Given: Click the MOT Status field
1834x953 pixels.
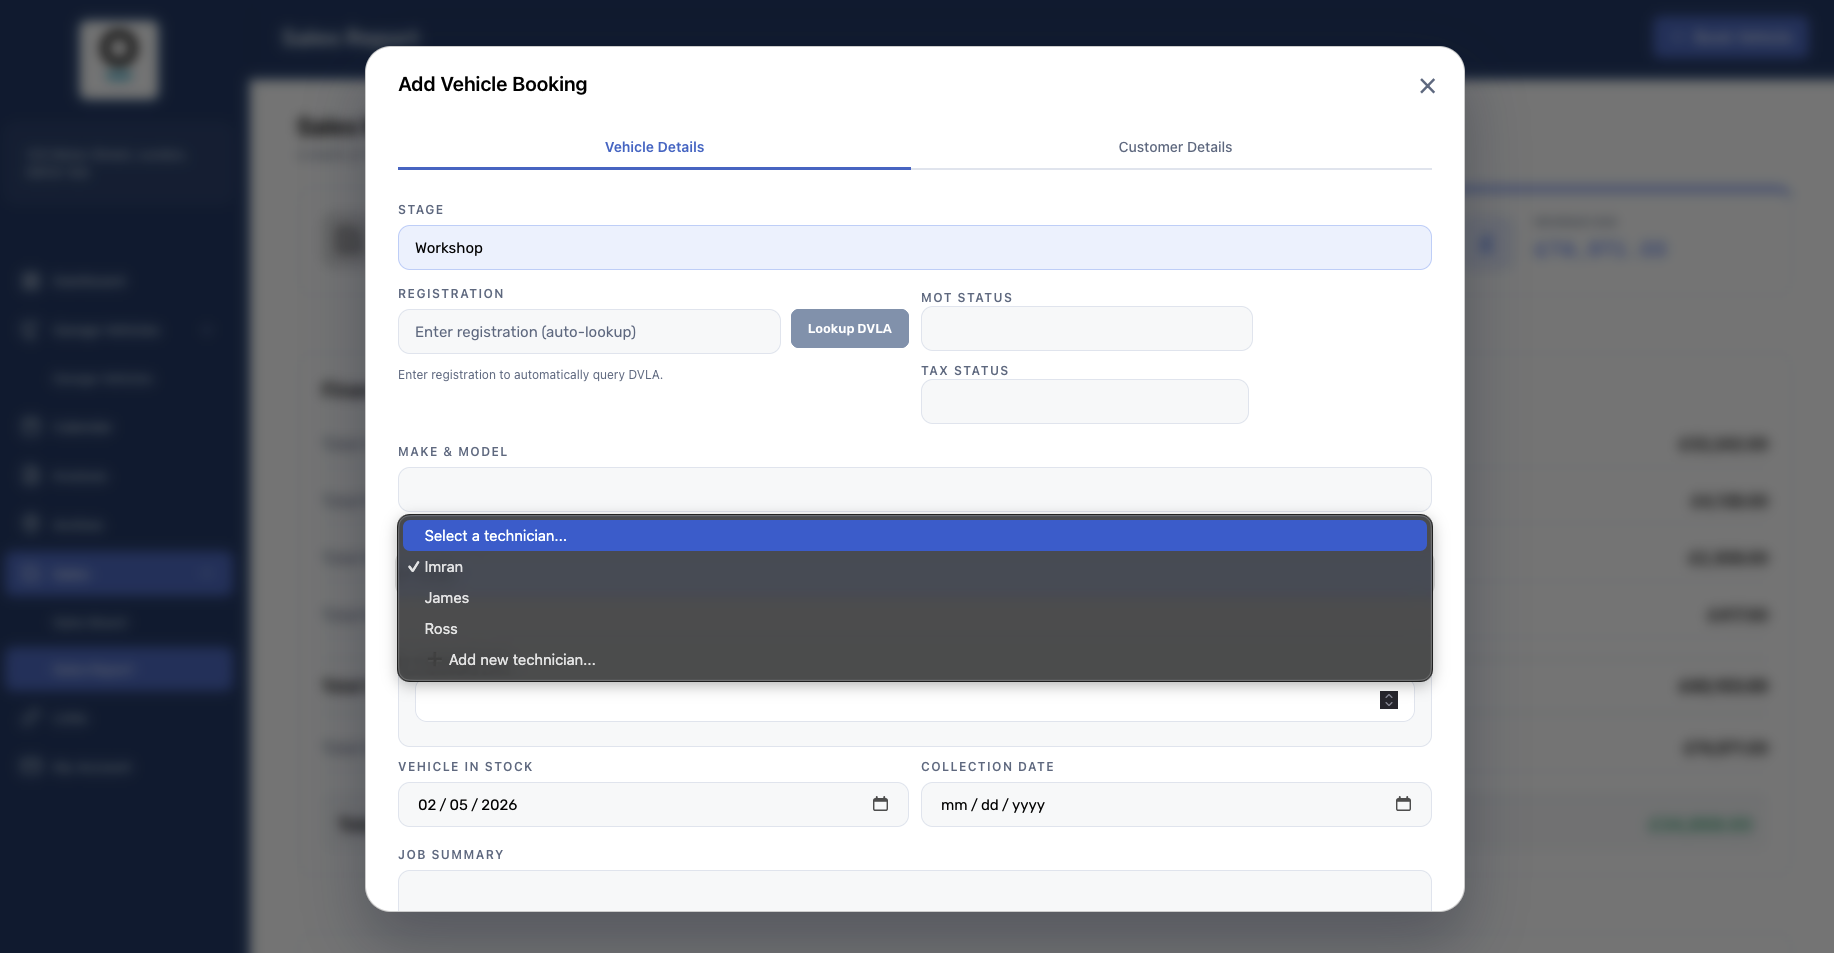Looking at the screenshot, I should pyautogui.click(x=1085, y=328).
